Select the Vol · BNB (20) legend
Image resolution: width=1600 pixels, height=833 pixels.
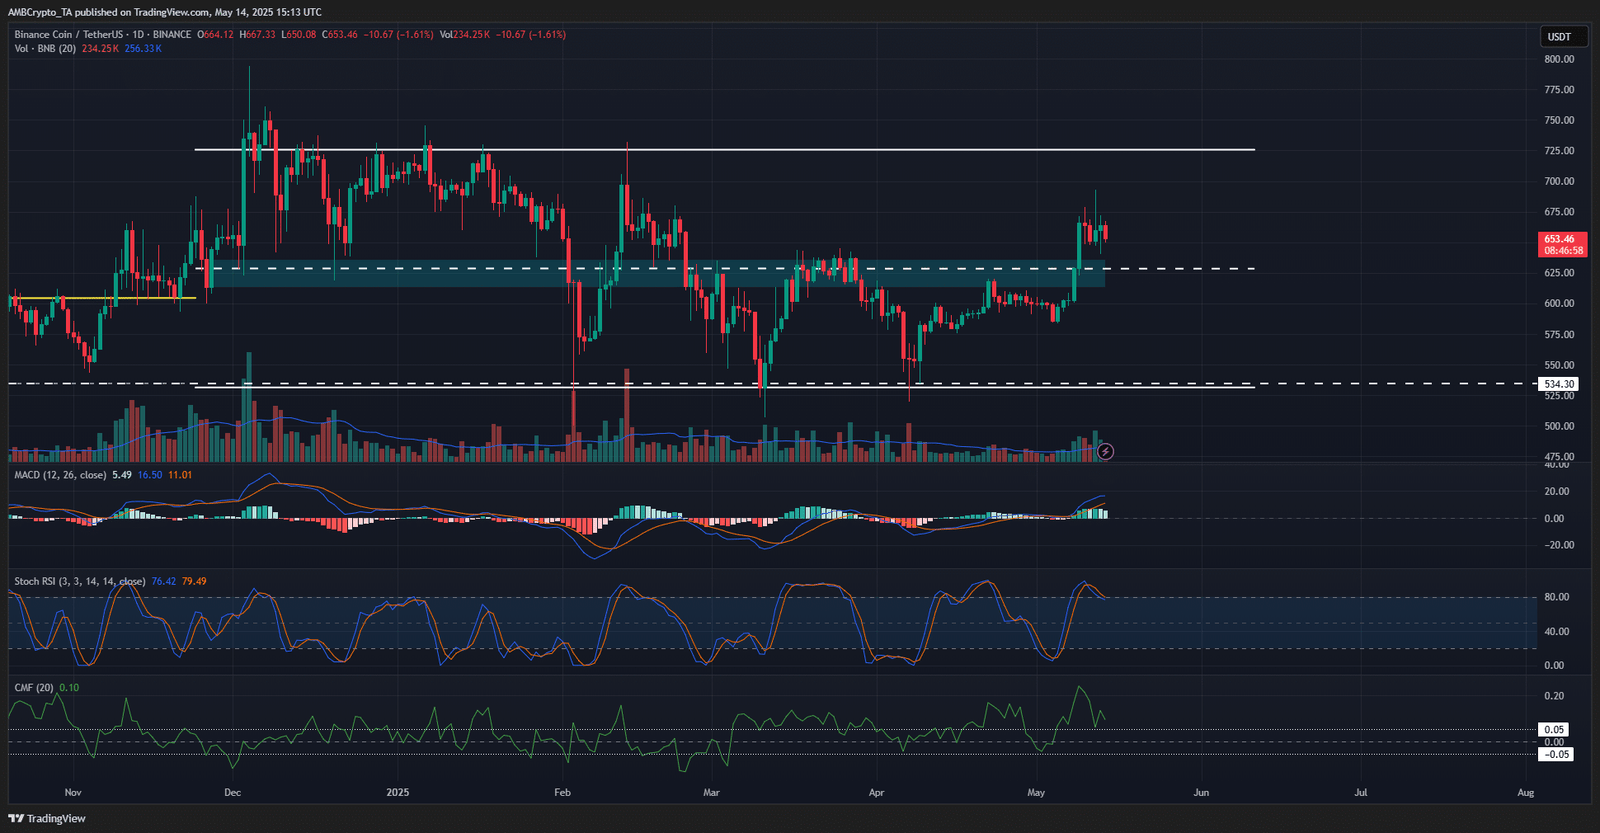click(x=45, y=48)
